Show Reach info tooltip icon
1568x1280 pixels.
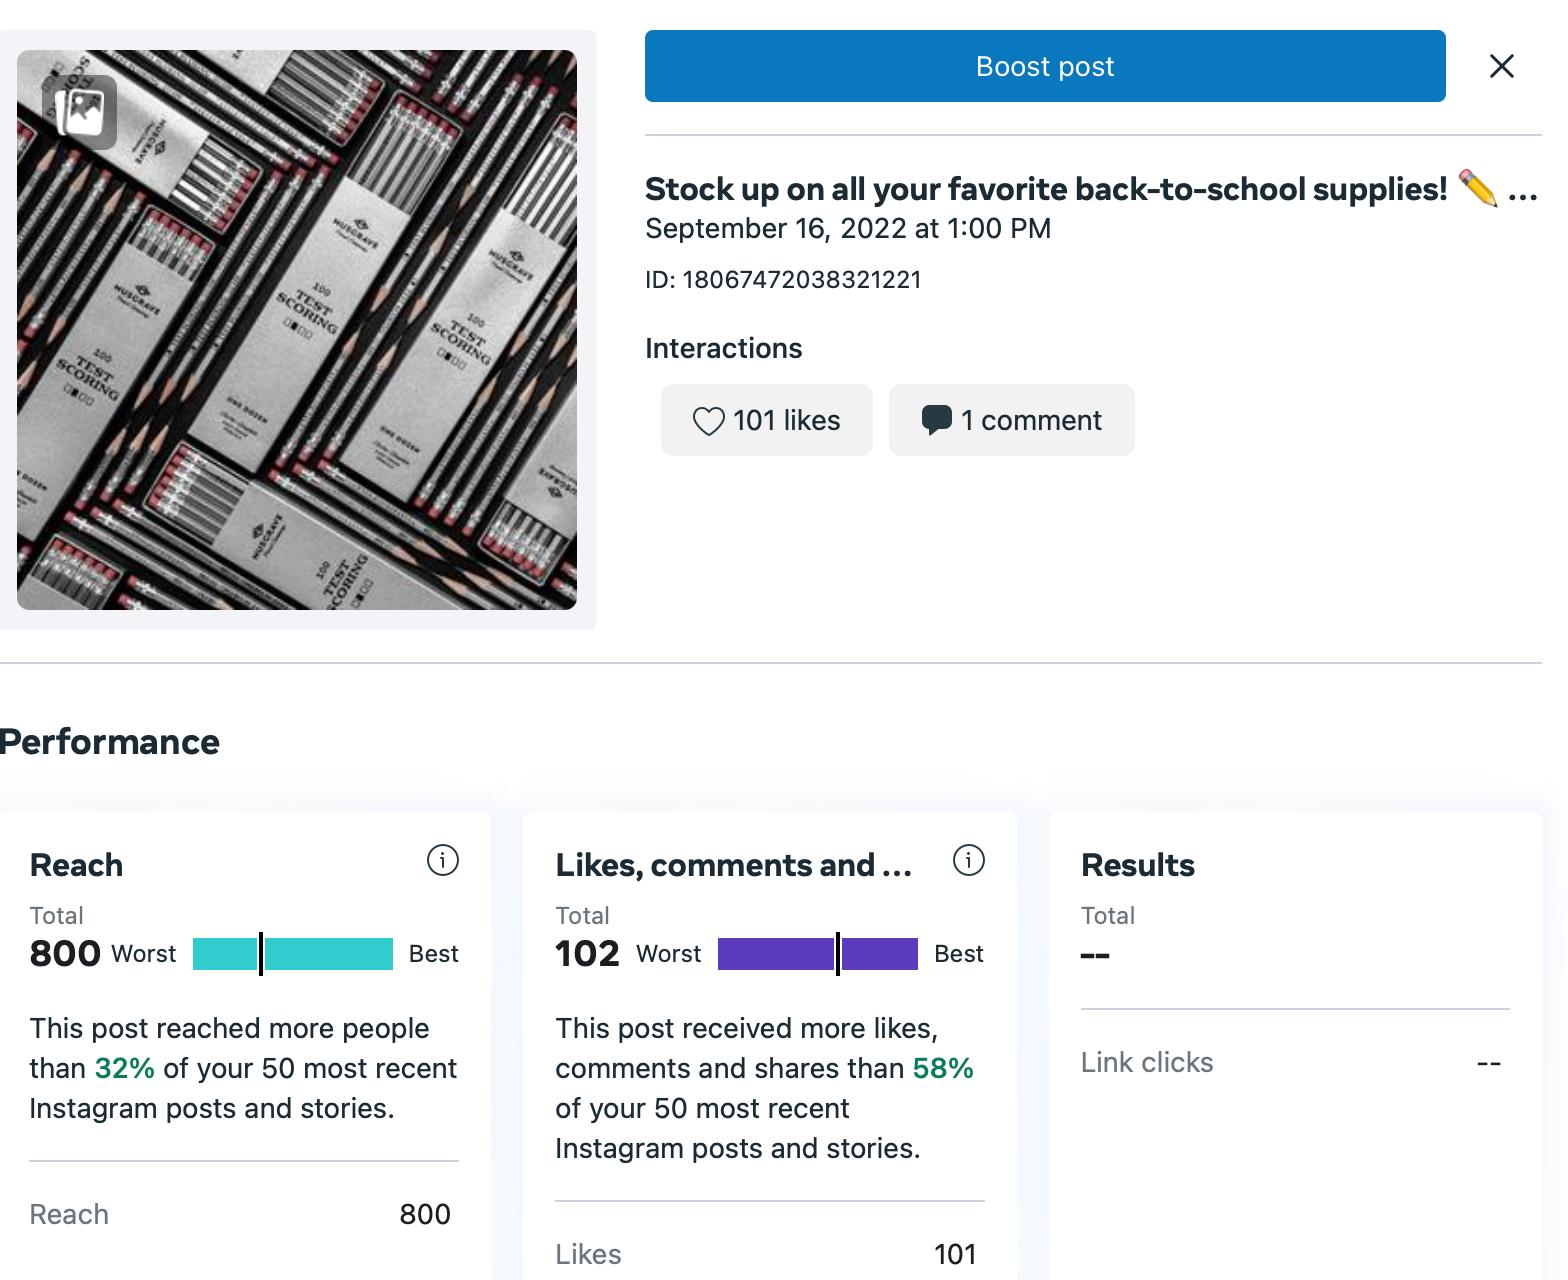point(442,860)
